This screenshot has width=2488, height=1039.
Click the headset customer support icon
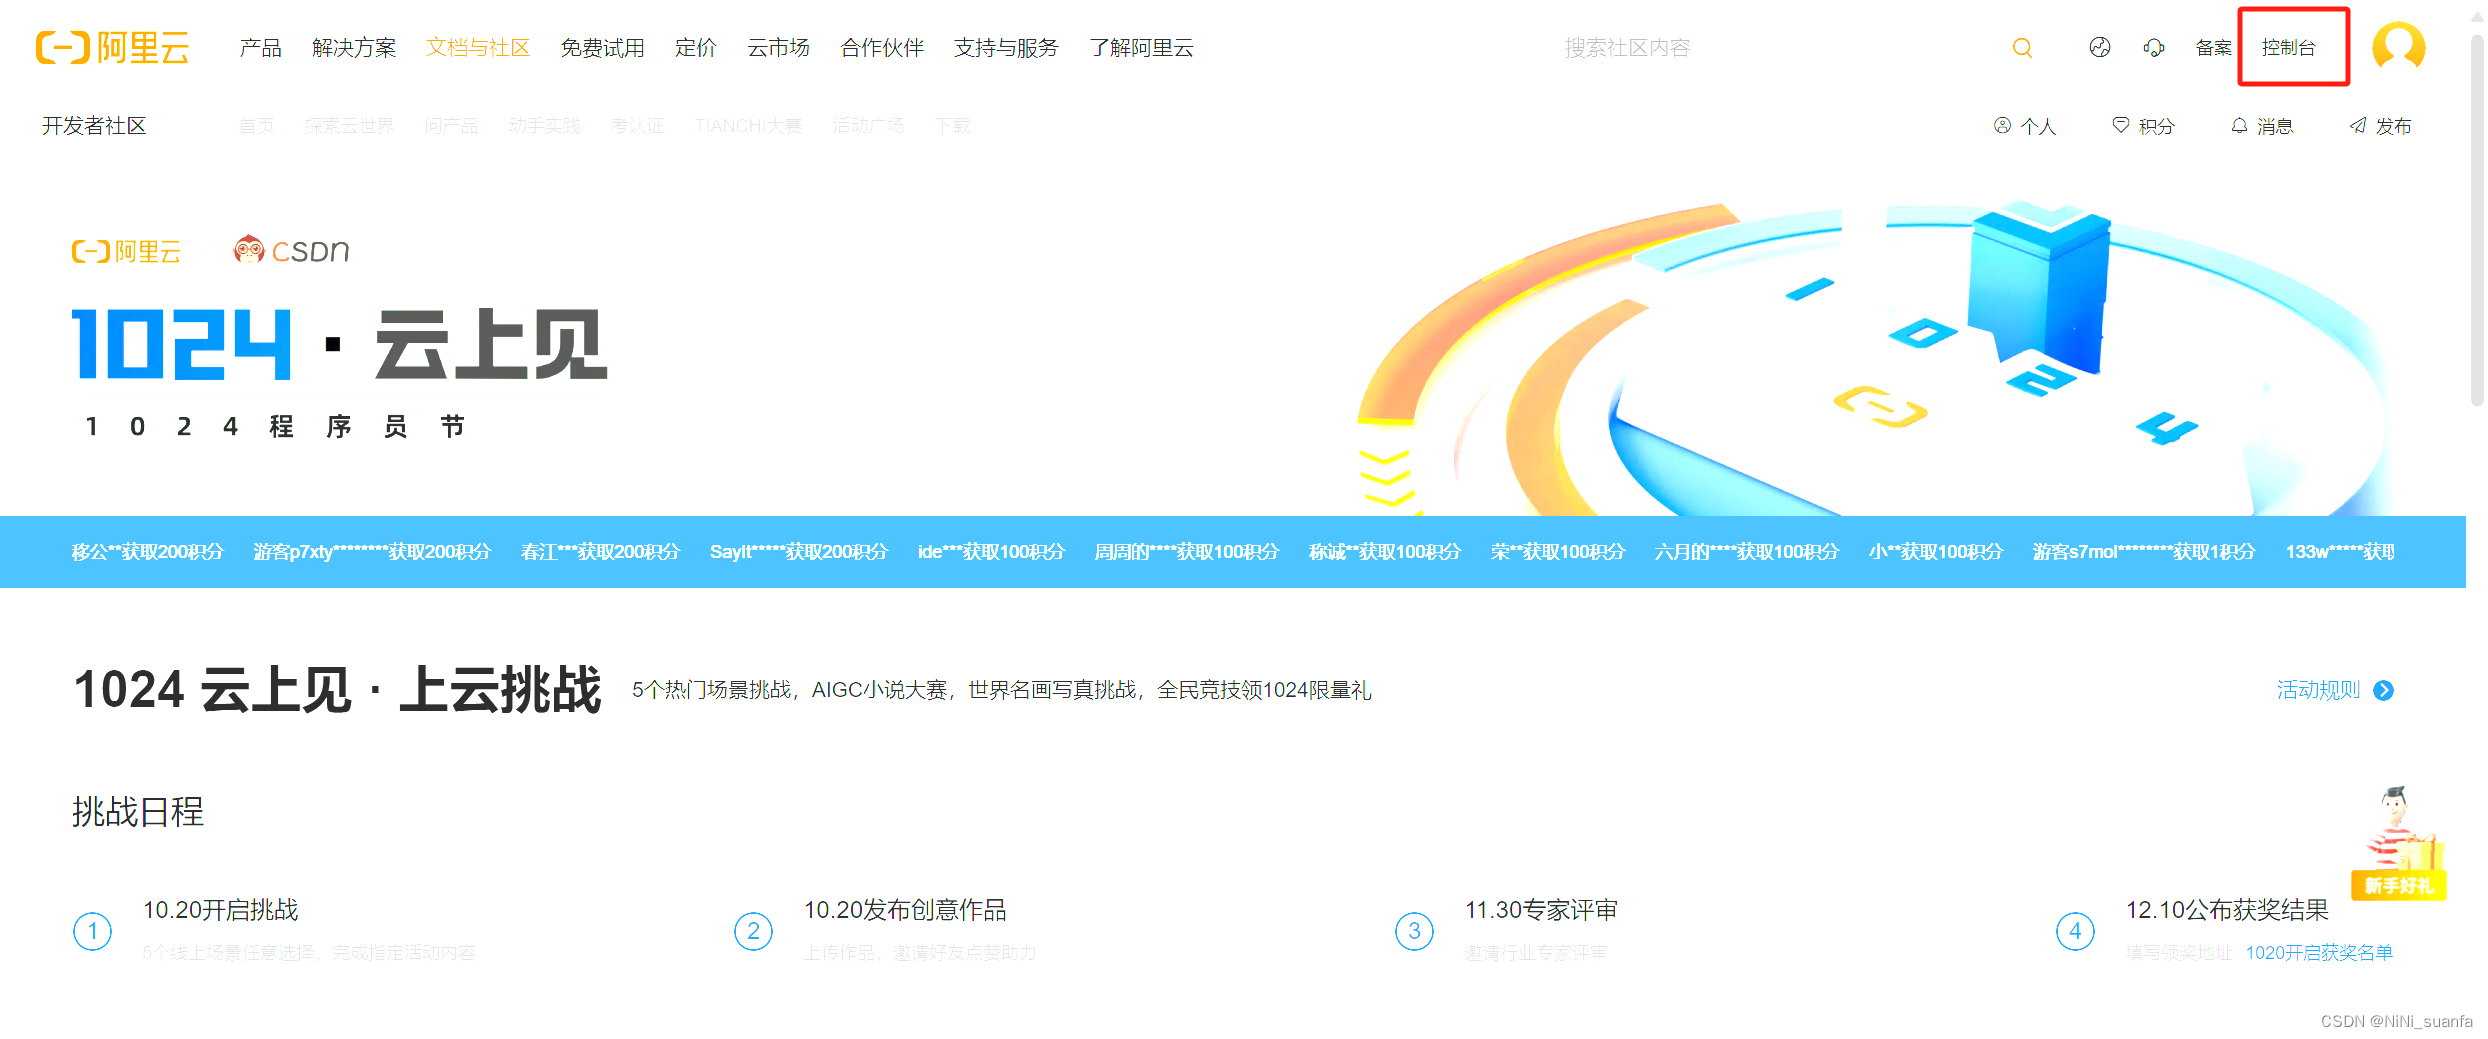pos(2154,47)
